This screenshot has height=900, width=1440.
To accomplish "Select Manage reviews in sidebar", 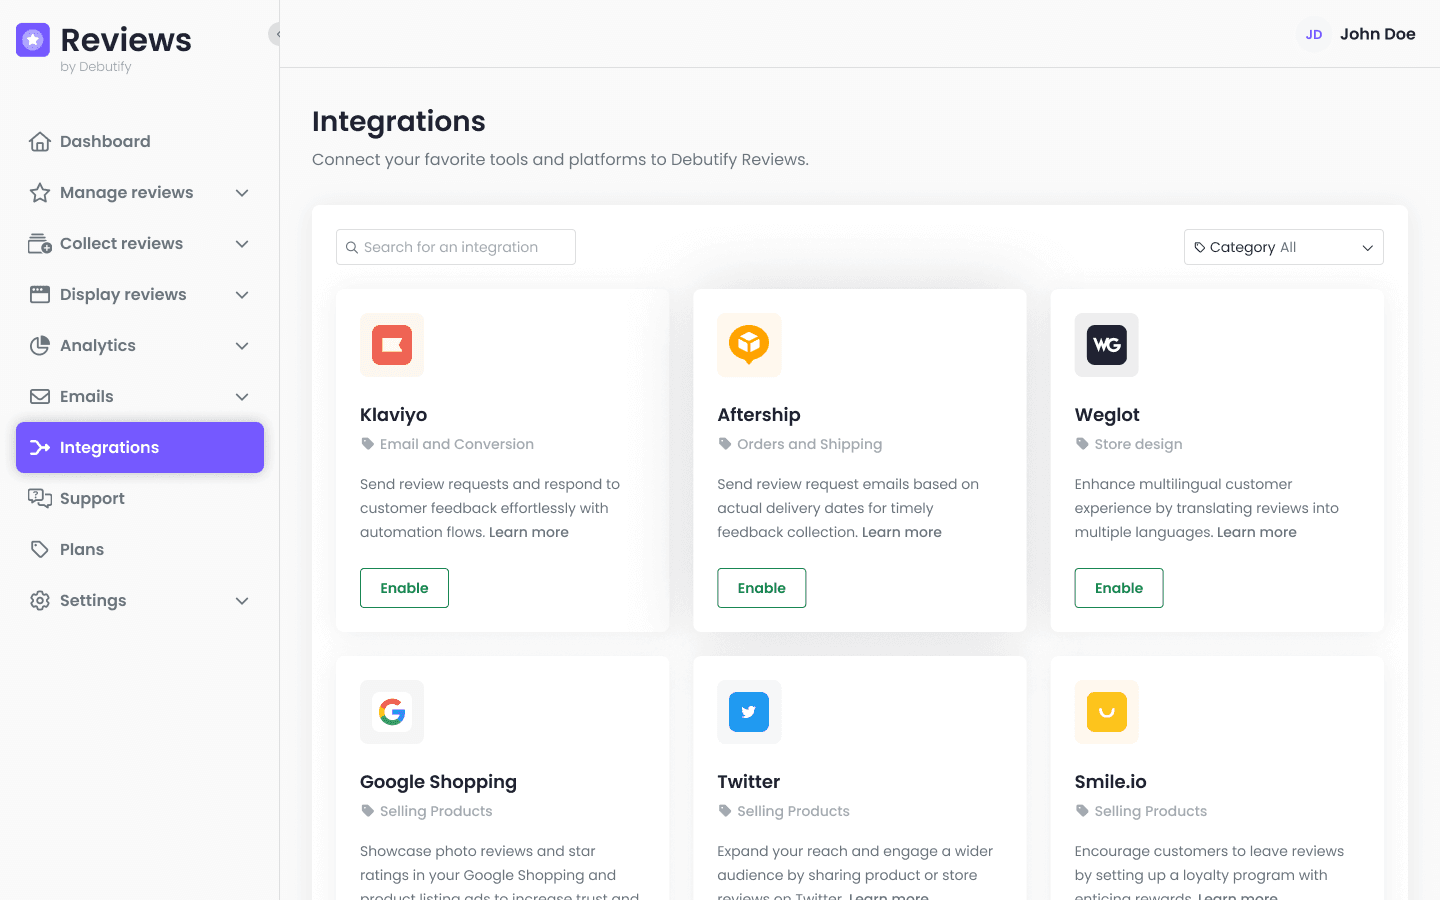I will click(140, 193).
